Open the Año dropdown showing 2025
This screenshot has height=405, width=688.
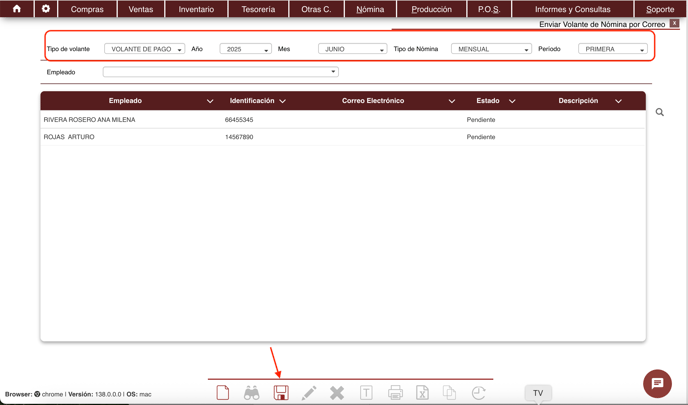click(x=246, y=49)
